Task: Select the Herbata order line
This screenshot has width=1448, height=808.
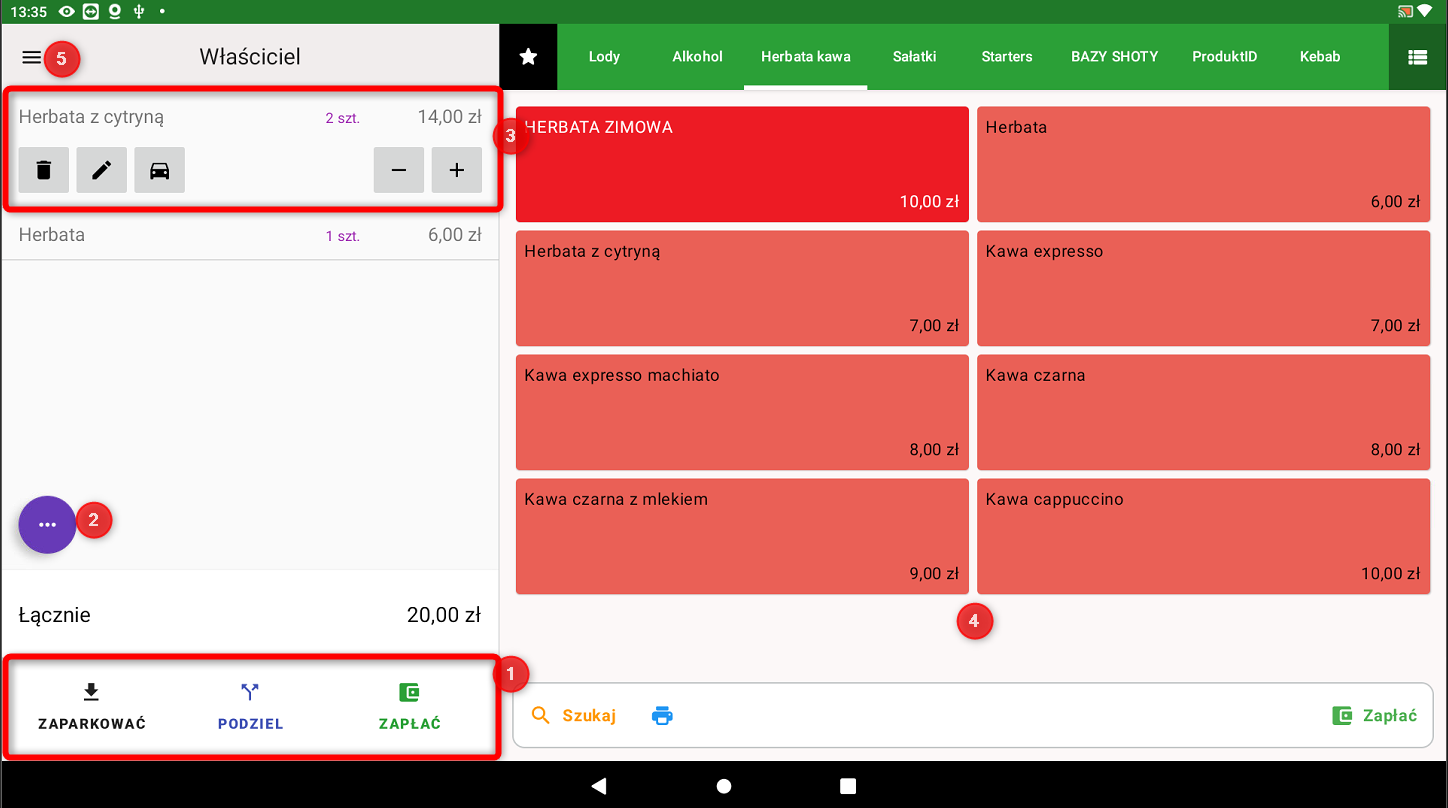Action: [x=250, y=236]
